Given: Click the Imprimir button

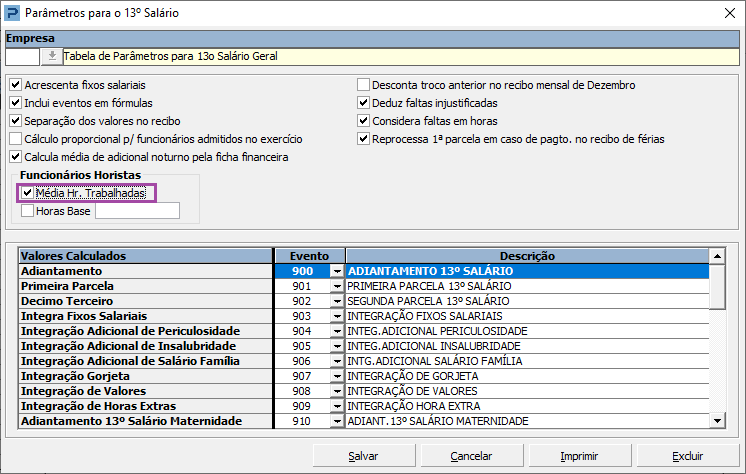Looking at the screenshot, I should coord(579,456).
